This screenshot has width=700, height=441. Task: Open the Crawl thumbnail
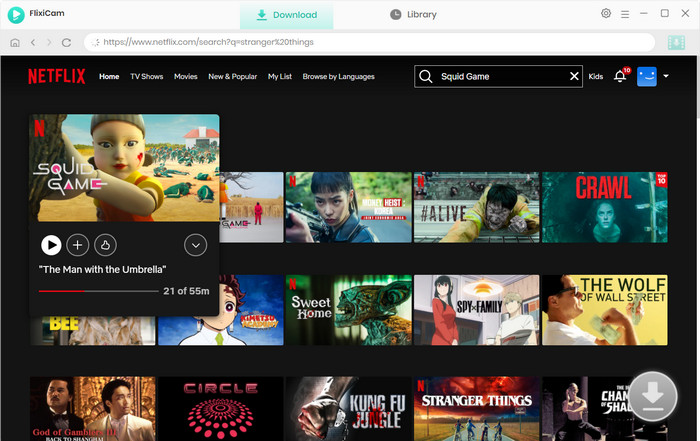pyautogui.click(x=605, y=207)
